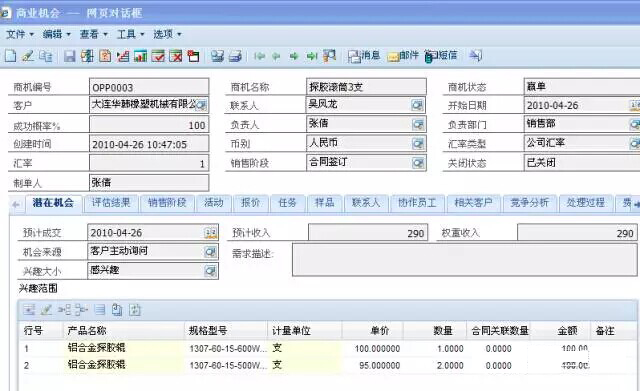Click the Copy record toolbar icon
The image size is (640, 391).
46,56
